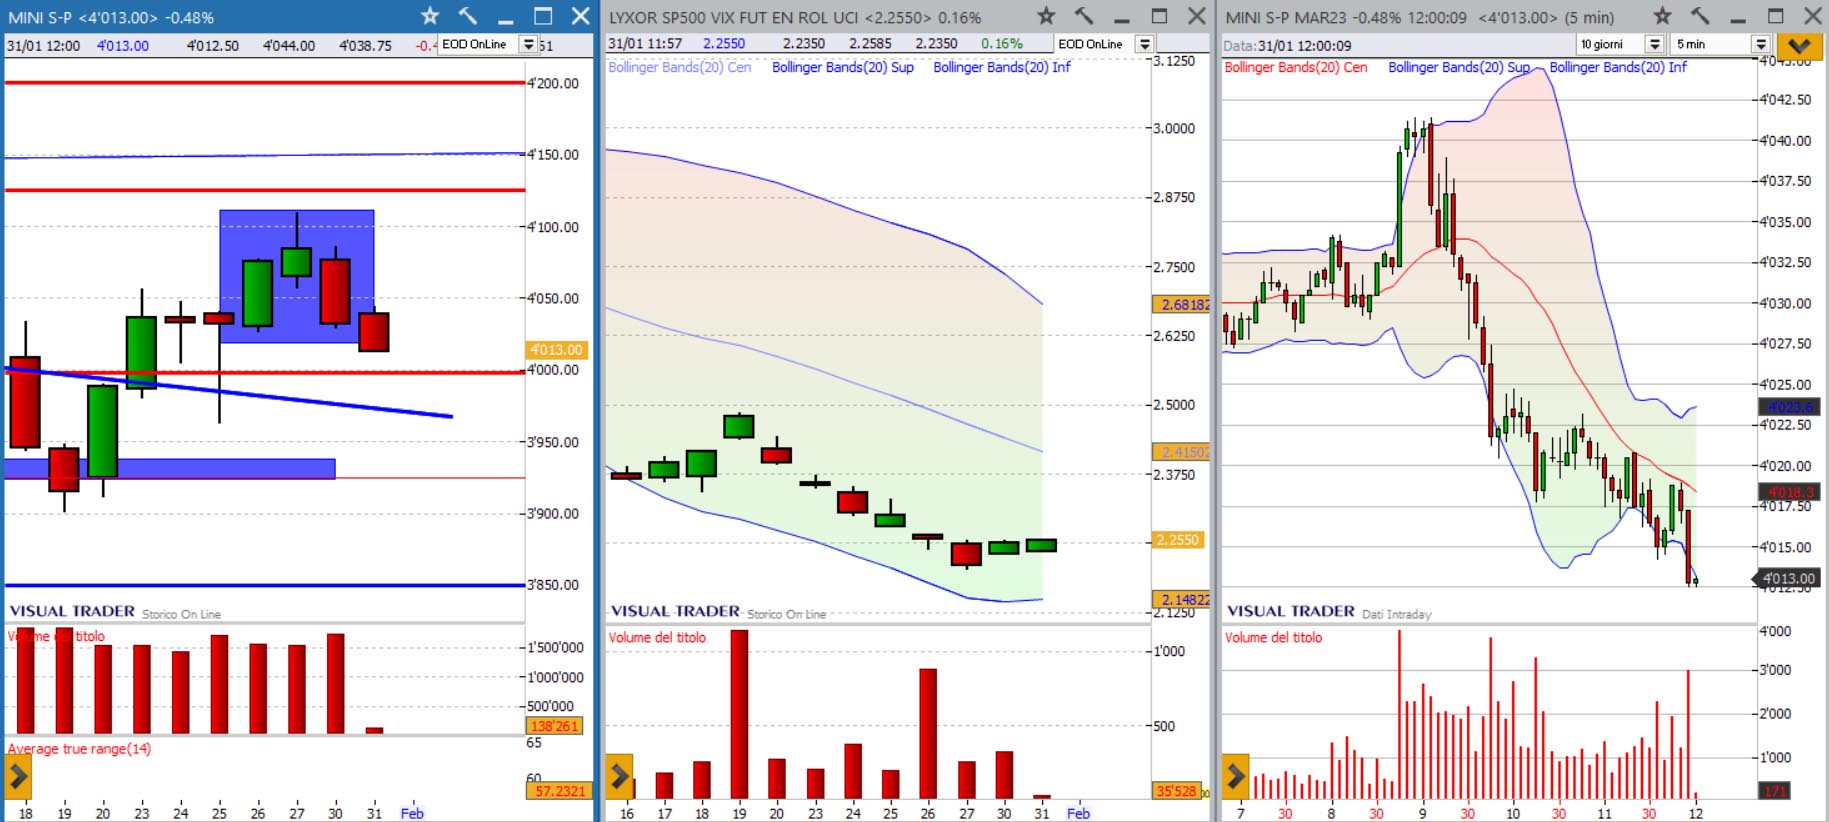Click the yellow arrow in the LYXOR volume pane
Viewport: 1829px width, 822px height.
pos(619,775)
